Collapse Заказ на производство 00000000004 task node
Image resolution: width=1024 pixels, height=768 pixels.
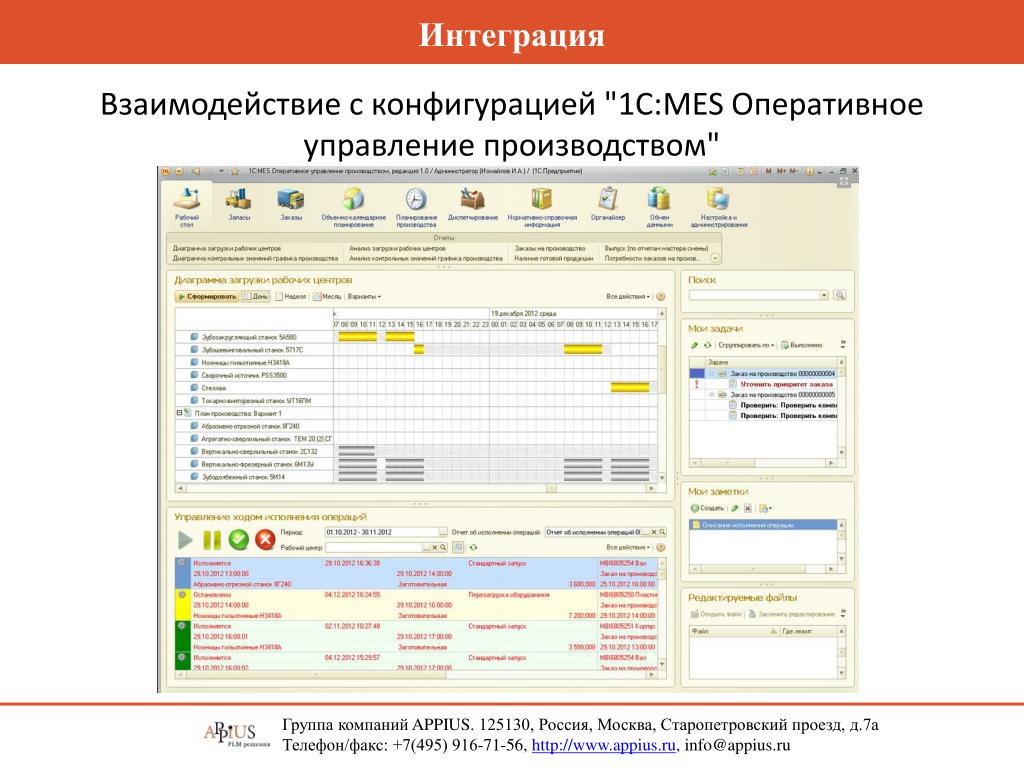tap(711, 374)
